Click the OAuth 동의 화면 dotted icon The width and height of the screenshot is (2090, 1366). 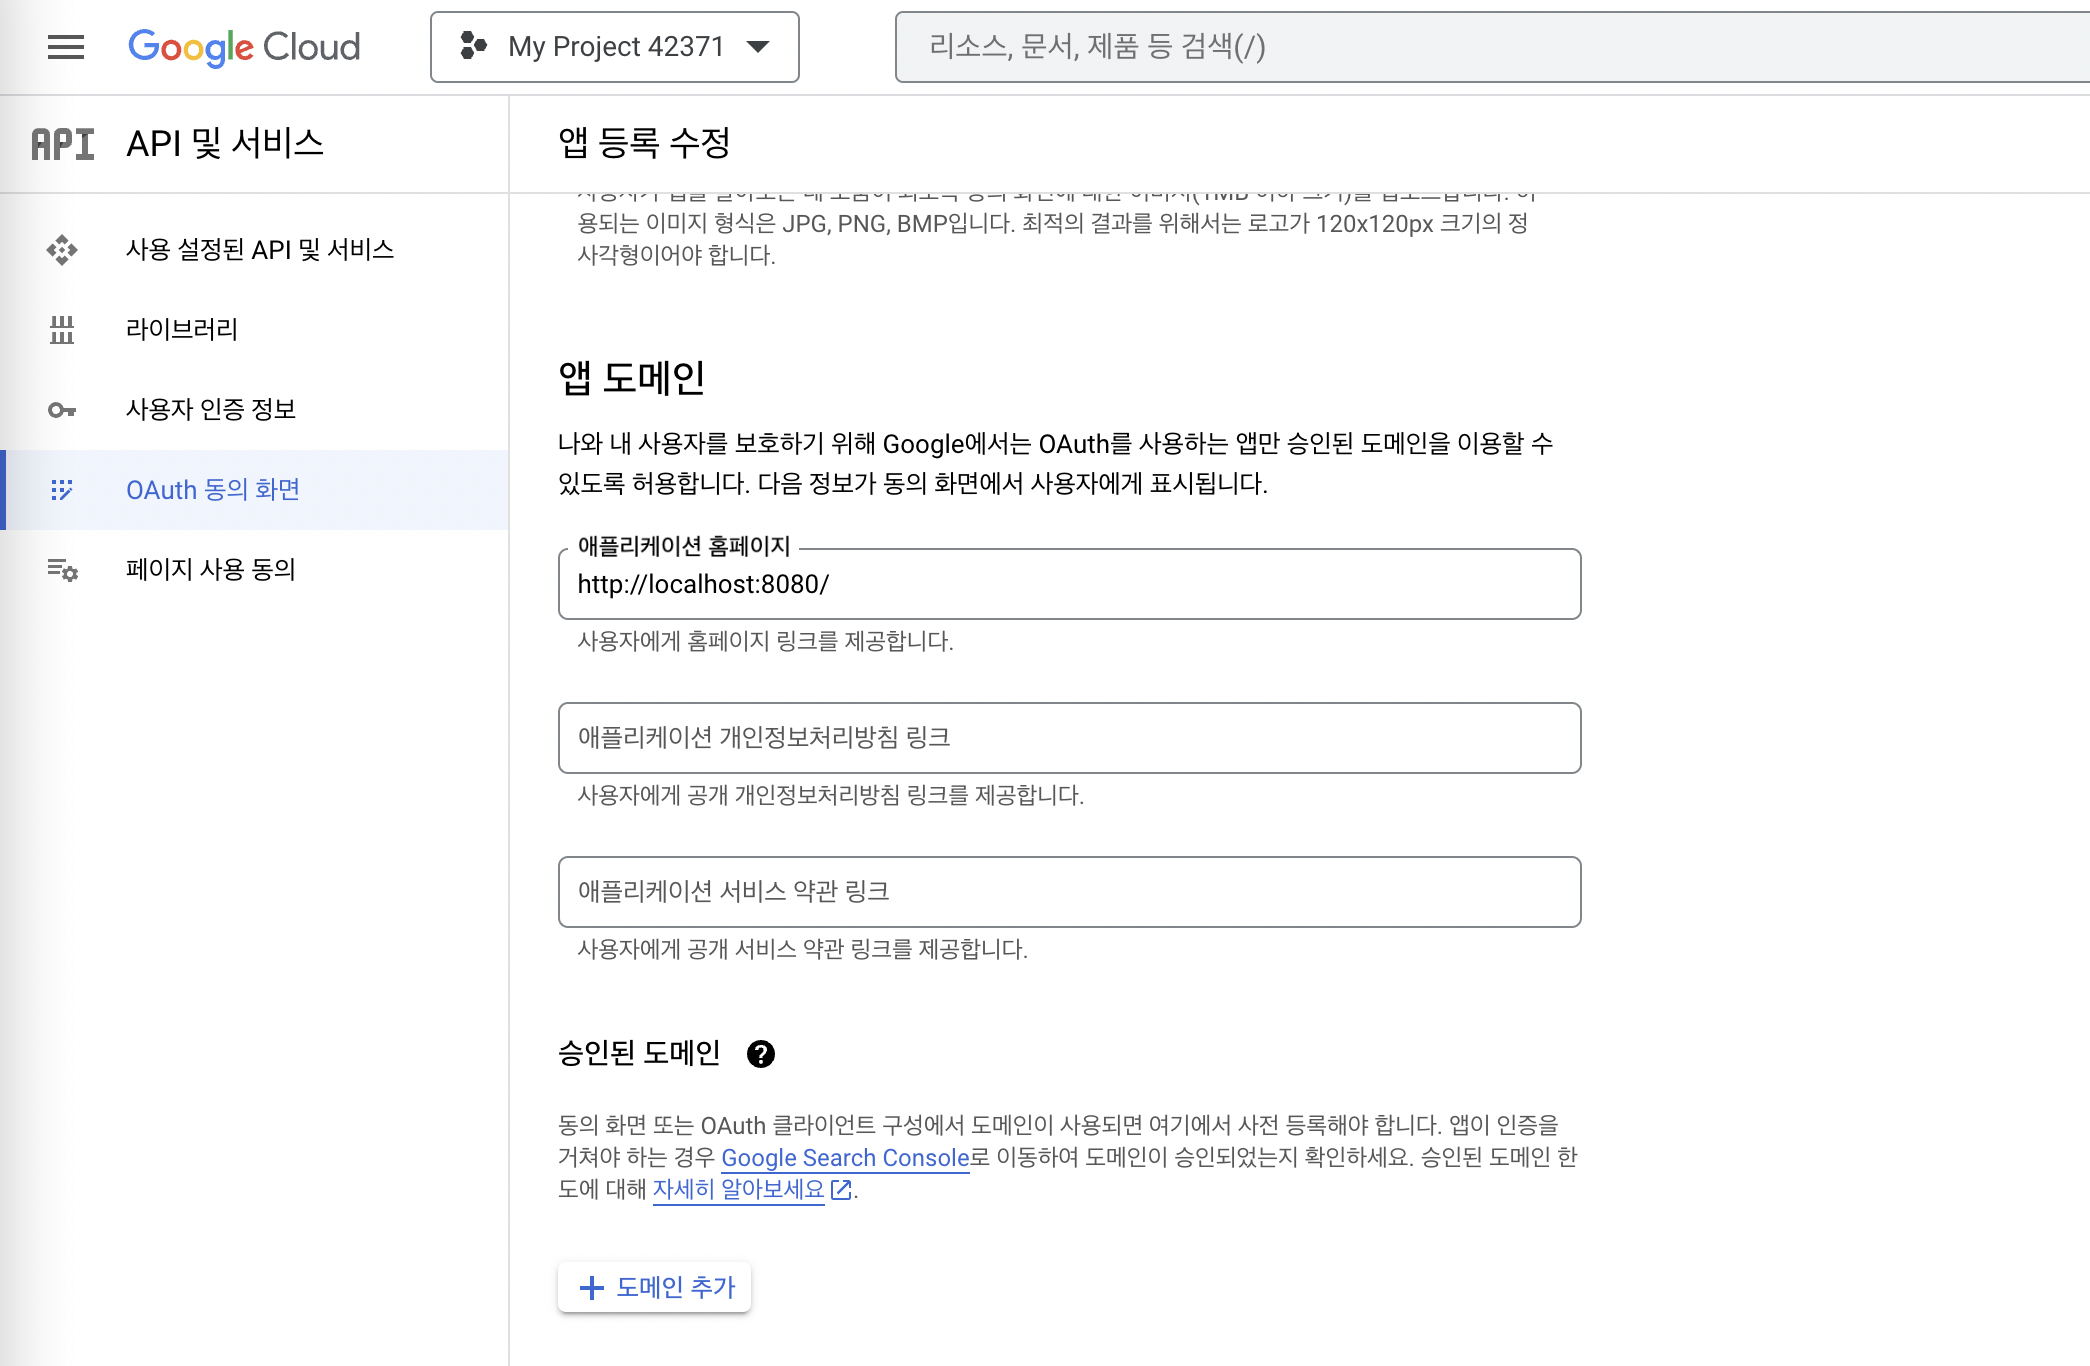(x=62, y=490)
